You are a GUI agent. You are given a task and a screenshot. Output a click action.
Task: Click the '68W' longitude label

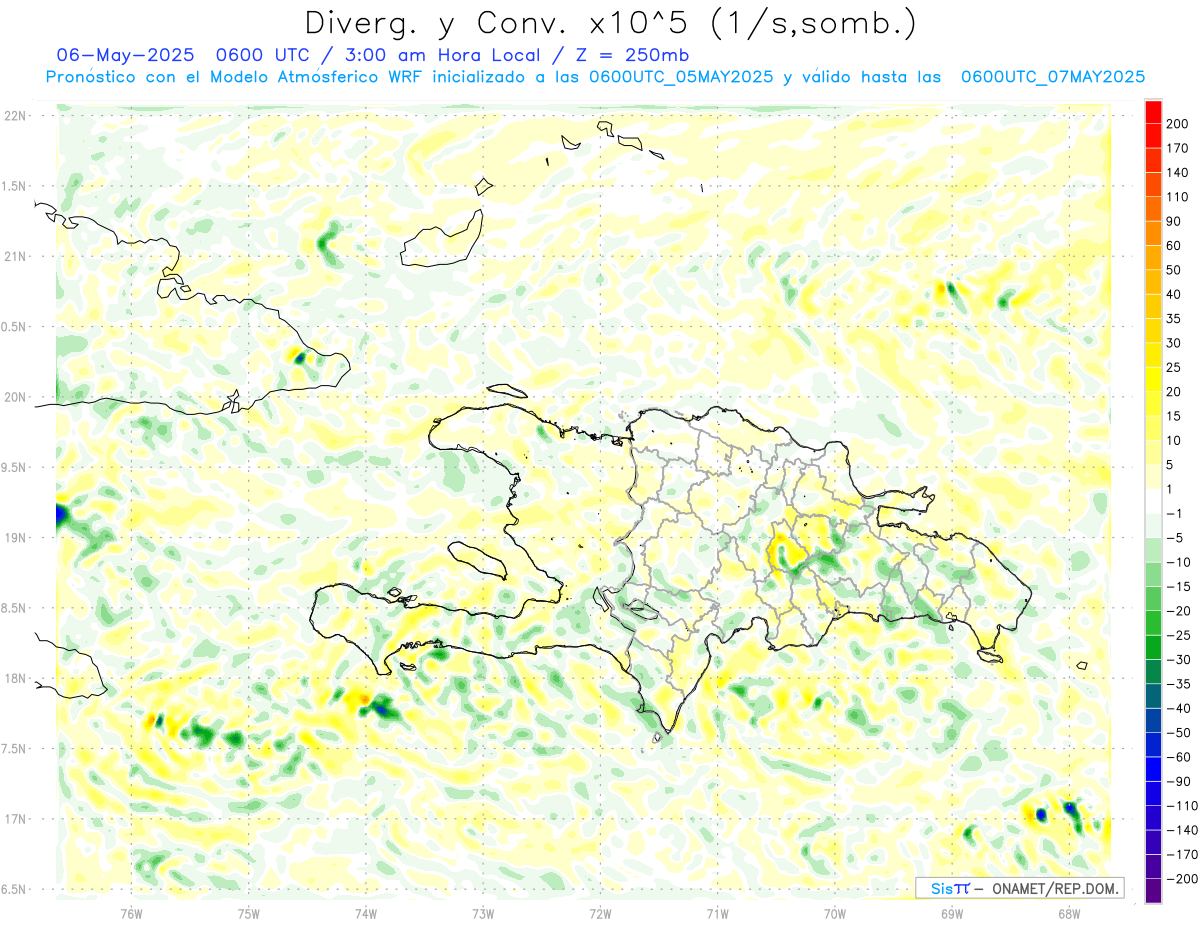pos(1069,913)
